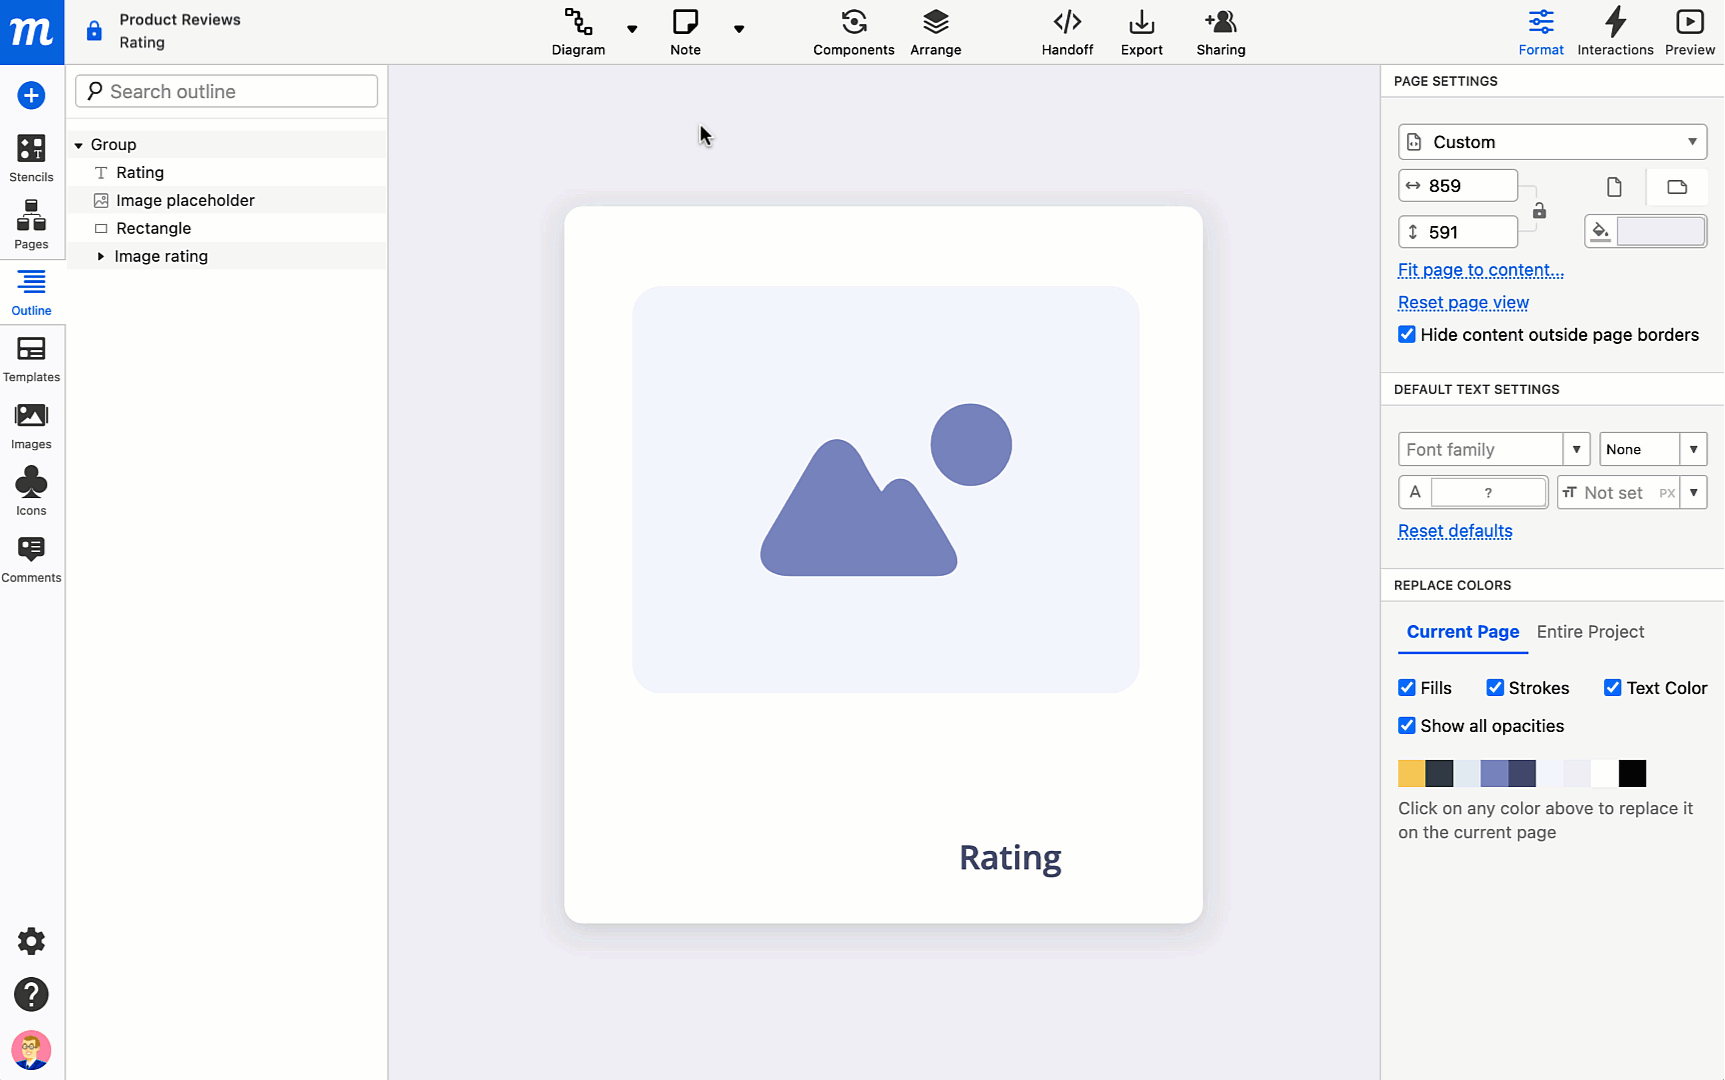Click the Fit page to content link
Viewport: 1725px width, 1080px height.
[1480, 270]
